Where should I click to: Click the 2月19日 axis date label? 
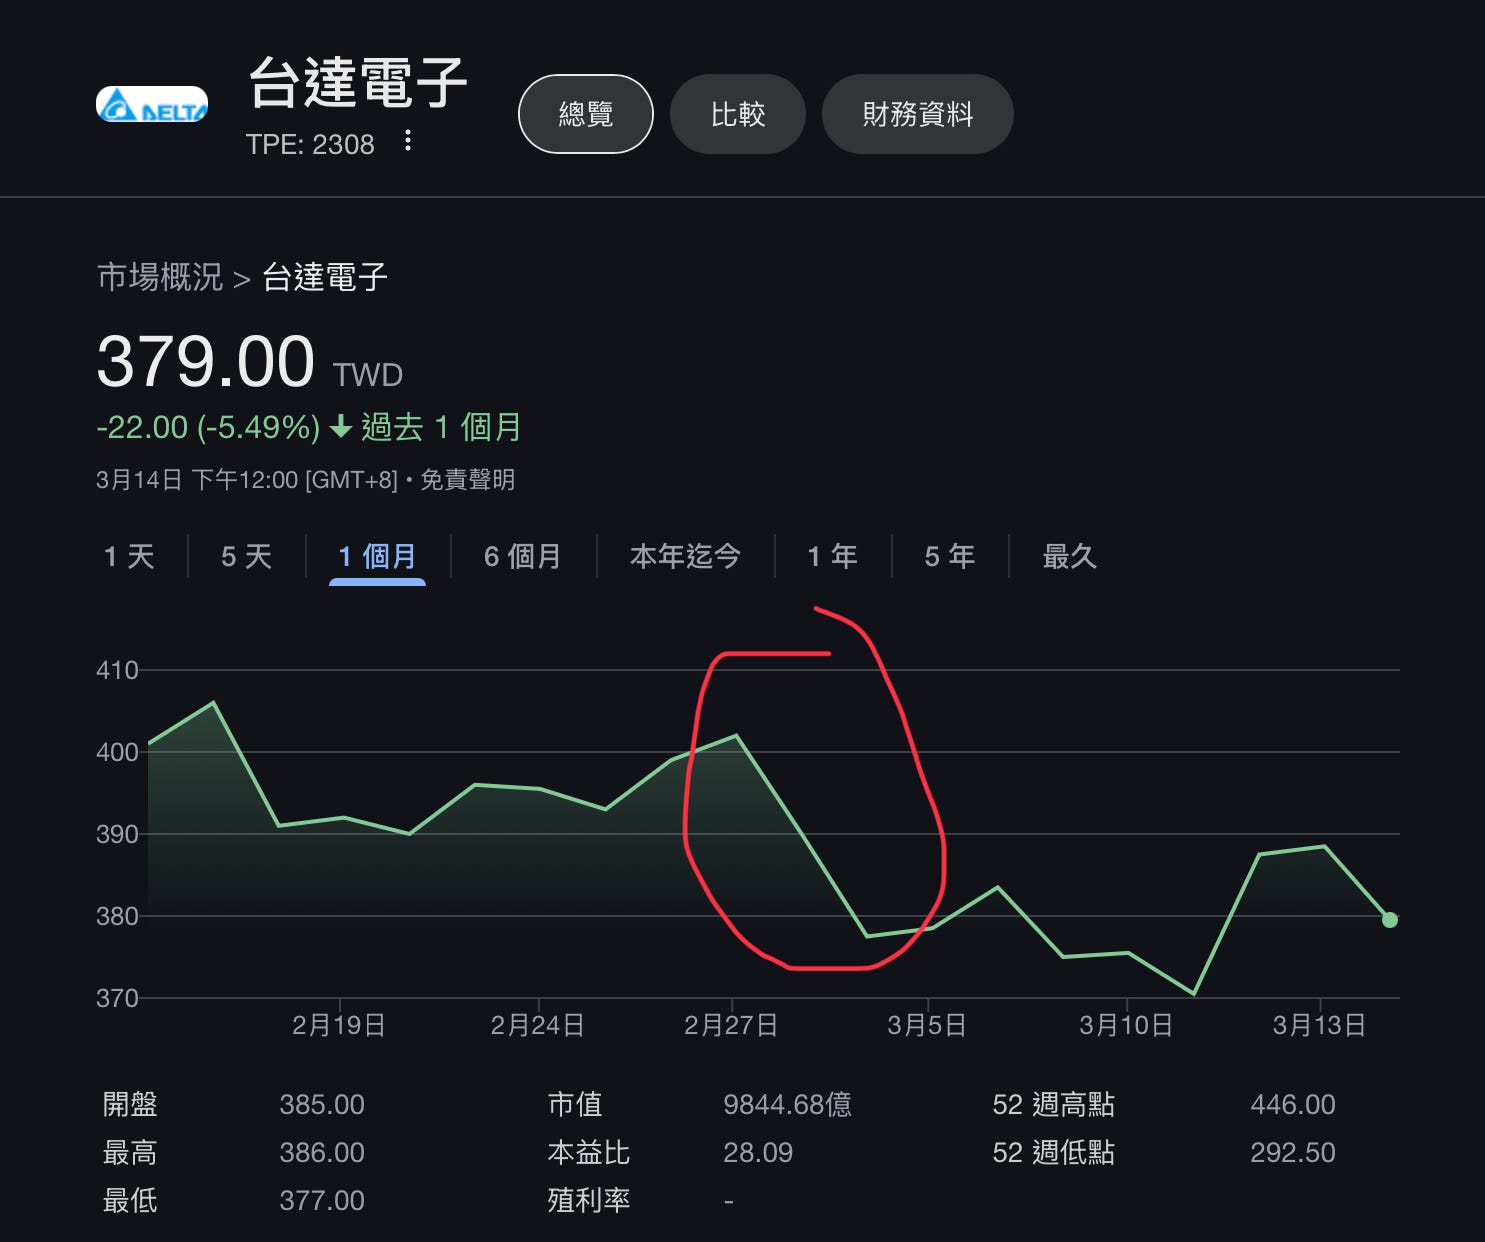tap(339, 1025)
